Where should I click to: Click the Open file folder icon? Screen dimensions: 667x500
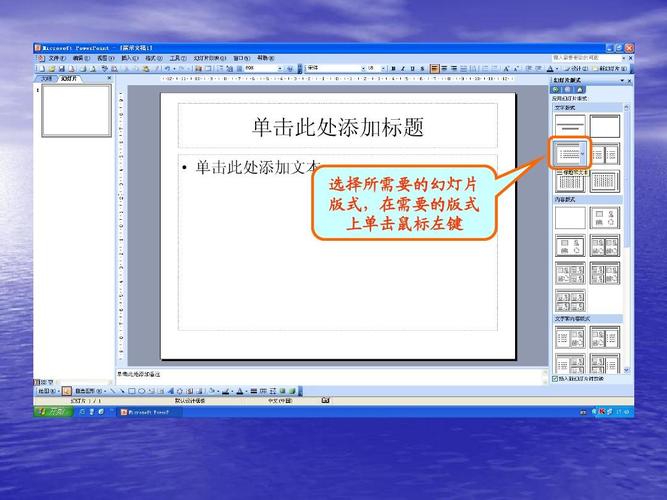[x=52, y=69]
